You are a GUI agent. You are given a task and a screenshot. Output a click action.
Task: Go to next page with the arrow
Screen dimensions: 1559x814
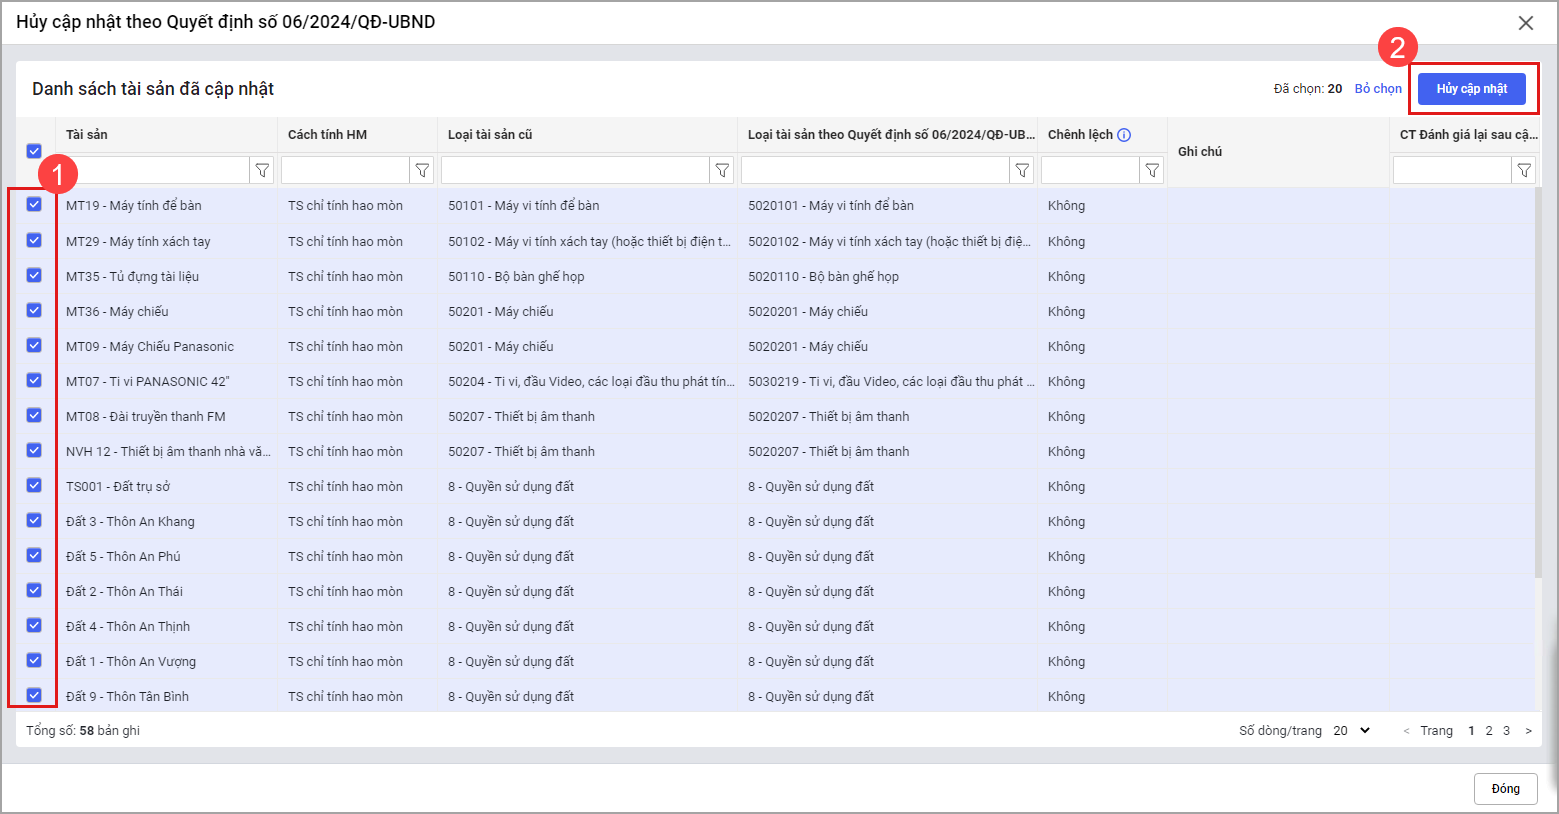coord(1528,731)
